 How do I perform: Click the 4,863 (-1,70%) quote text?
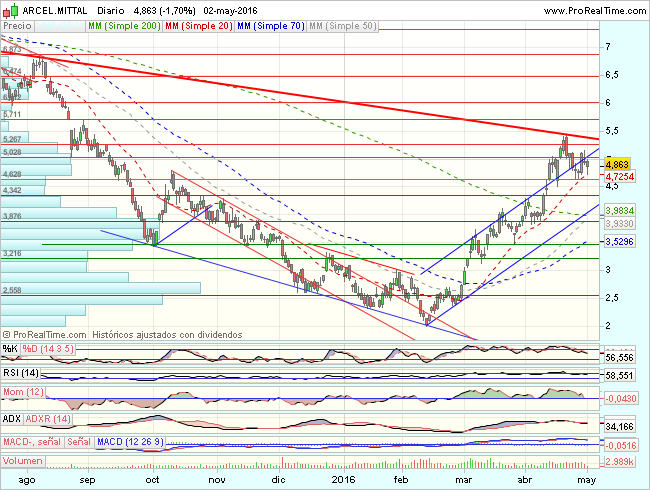164,11
